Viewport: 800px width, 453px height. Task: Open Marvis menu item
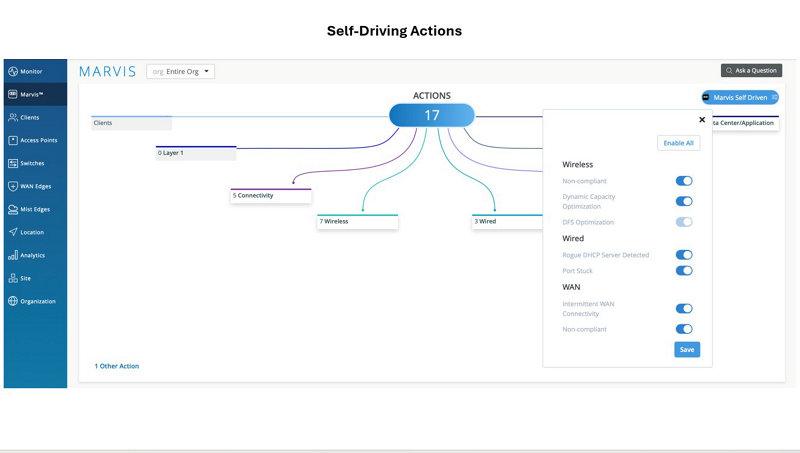(35, 94)
